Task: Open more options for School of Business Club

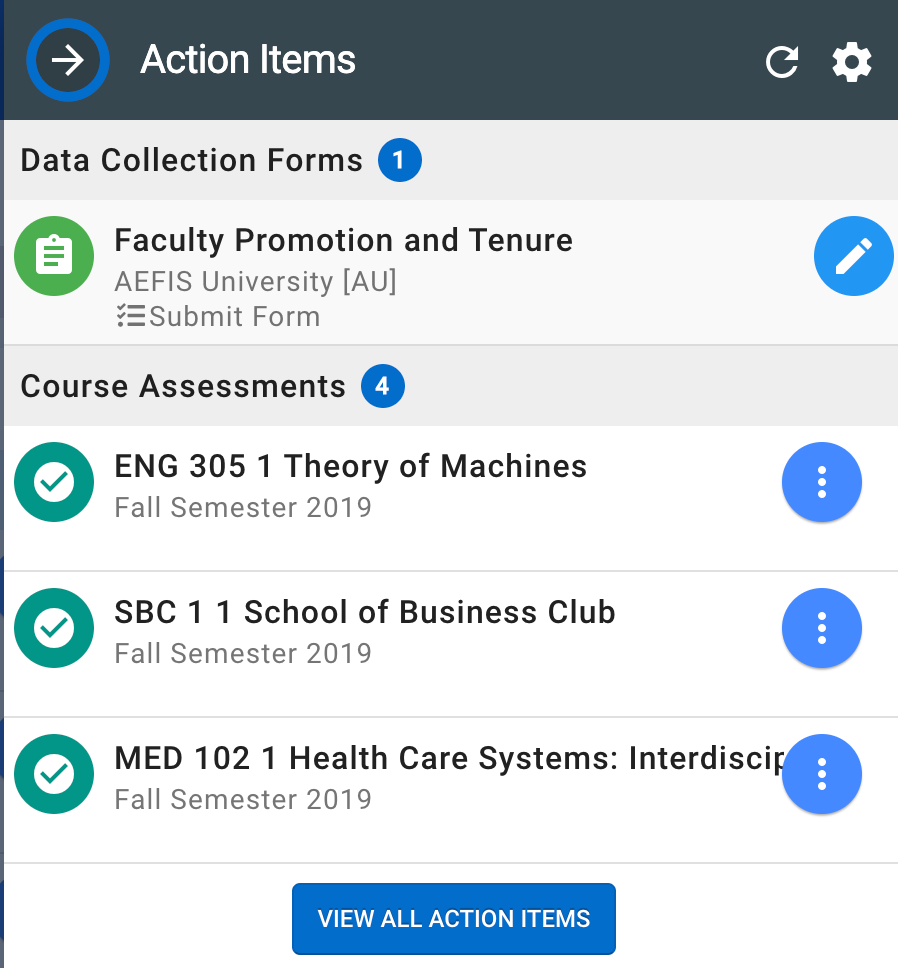Action: [x=821, y=628]
